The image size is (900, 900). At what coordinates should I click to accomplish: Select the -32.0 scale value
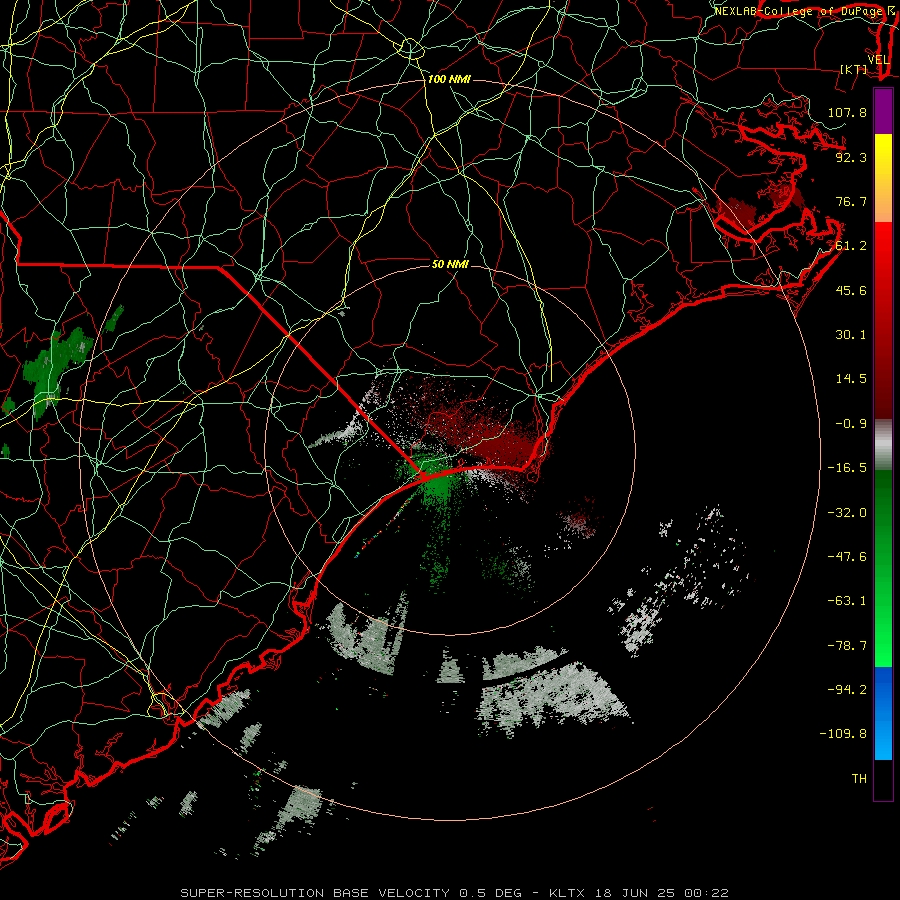coord(847,513)
